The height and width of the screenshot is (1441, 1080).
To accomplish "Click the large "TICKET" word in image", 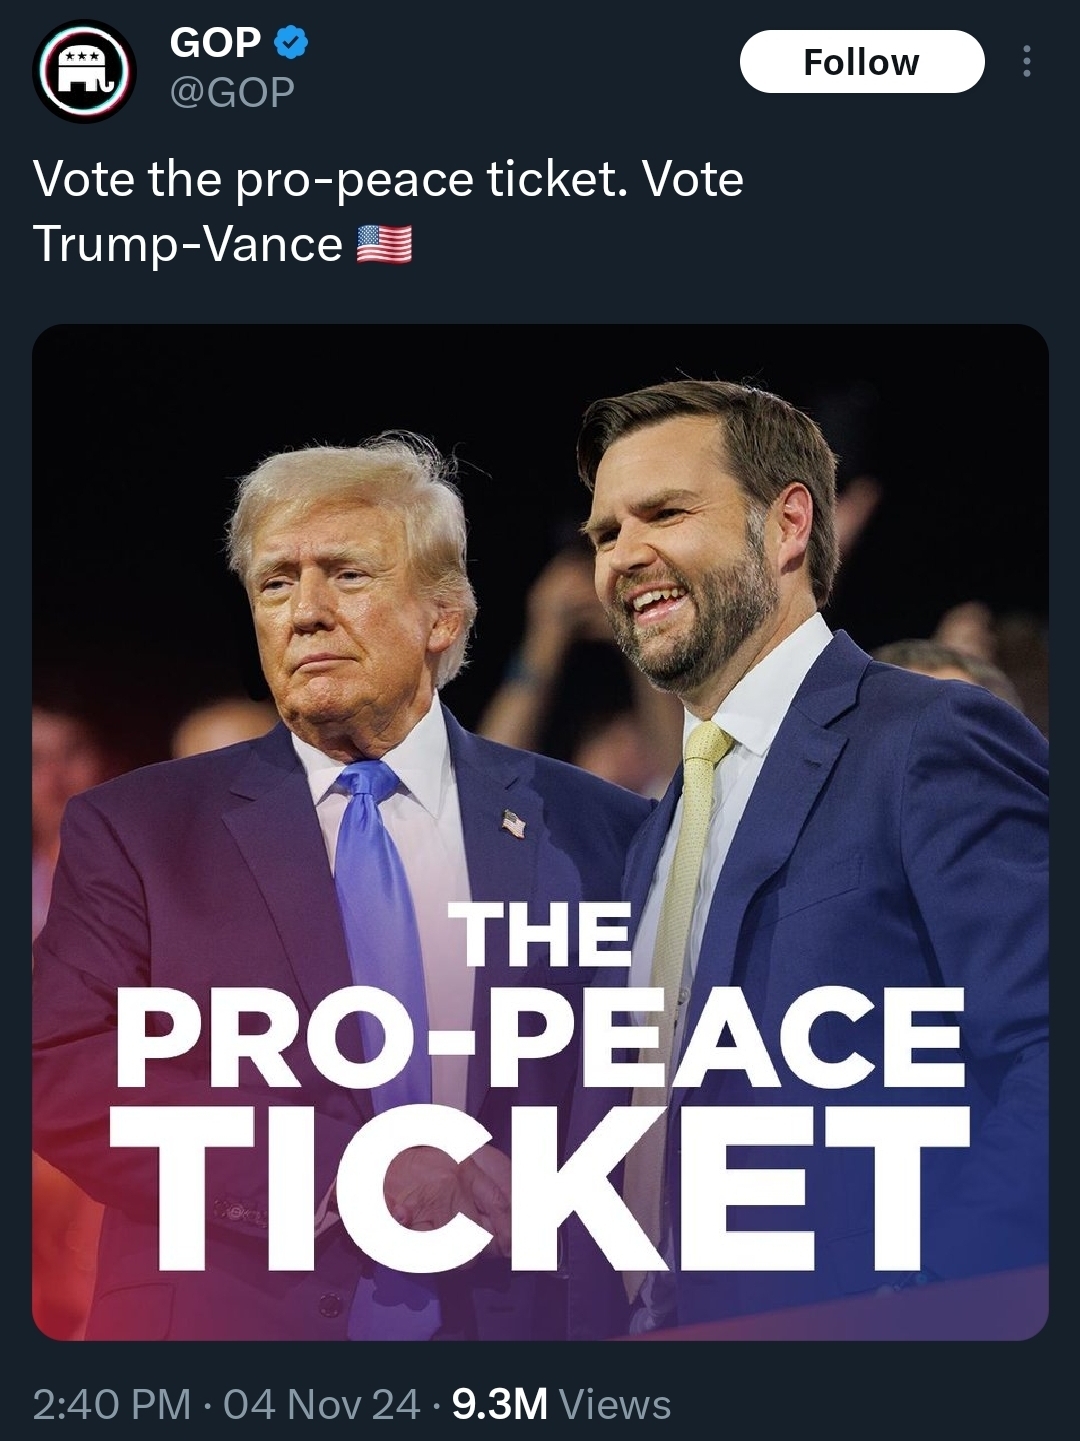I will tap(540, 1190).
